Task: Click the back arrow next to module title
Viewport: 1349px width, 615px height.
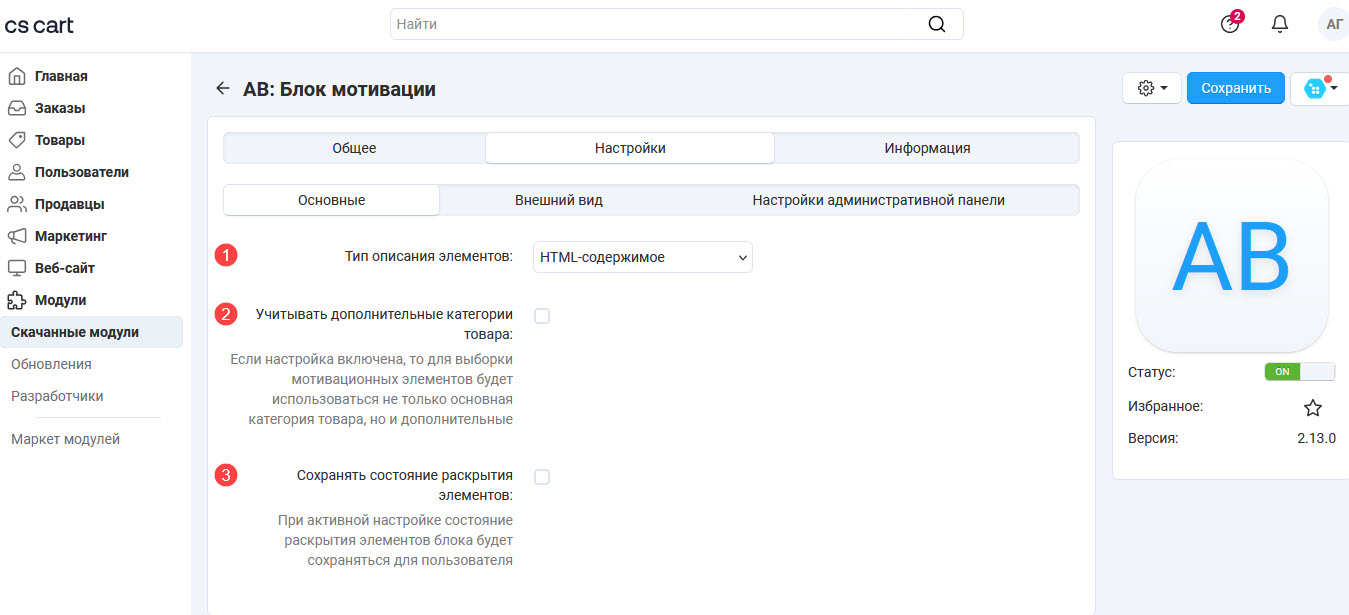Action: click(x=222, y=89)
